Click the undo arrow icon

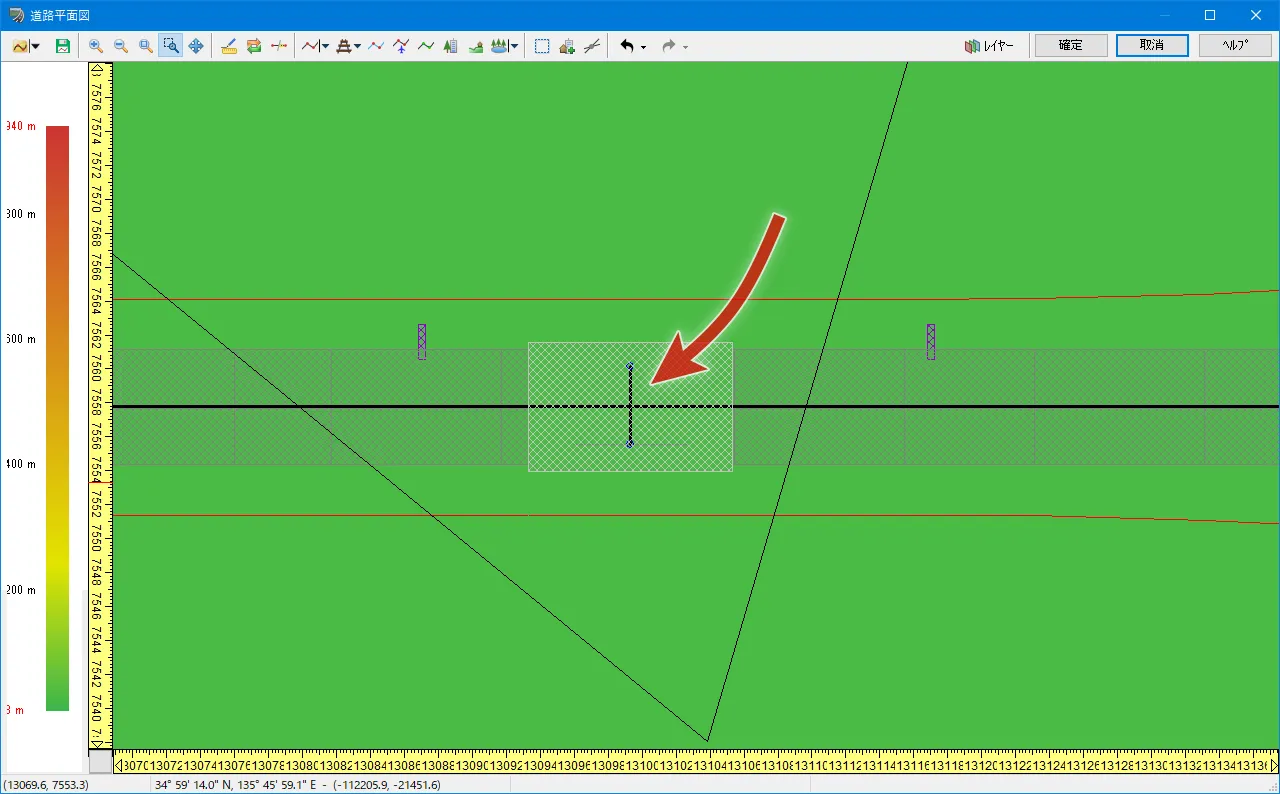(627, 46)
